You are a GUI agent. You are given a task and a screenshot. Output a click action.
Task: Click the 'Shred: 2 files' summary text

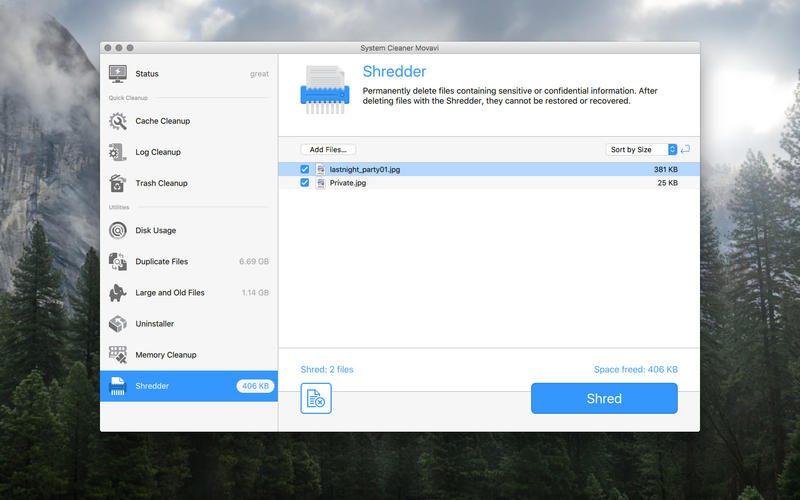click(x=327, y=369)
